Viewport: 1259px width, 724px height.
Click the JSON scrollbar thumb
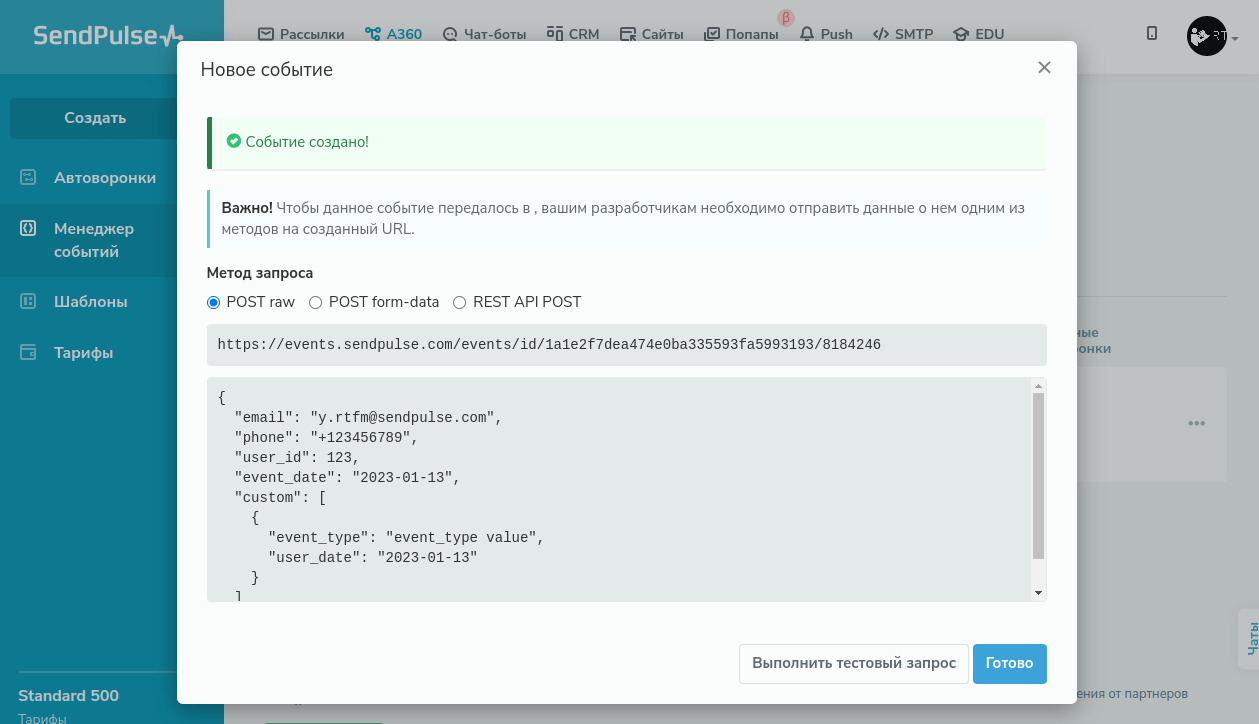[x=1038, y=475]
